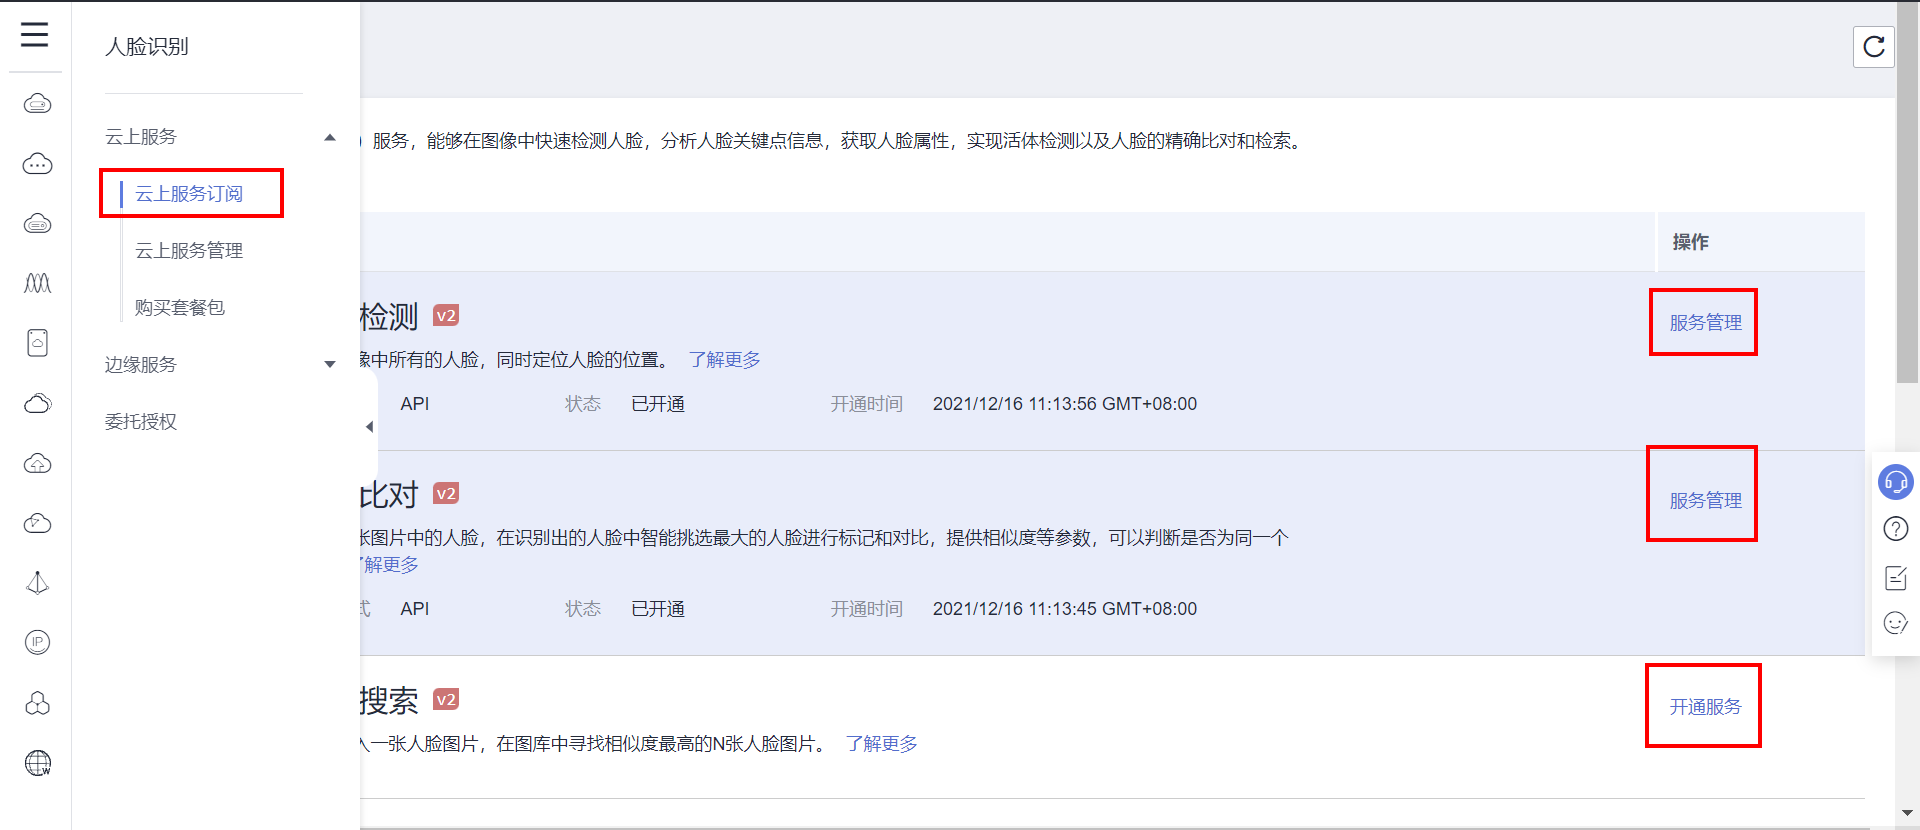
Task: Click the v2 badge next to 搜索
Action: [446, 700]
